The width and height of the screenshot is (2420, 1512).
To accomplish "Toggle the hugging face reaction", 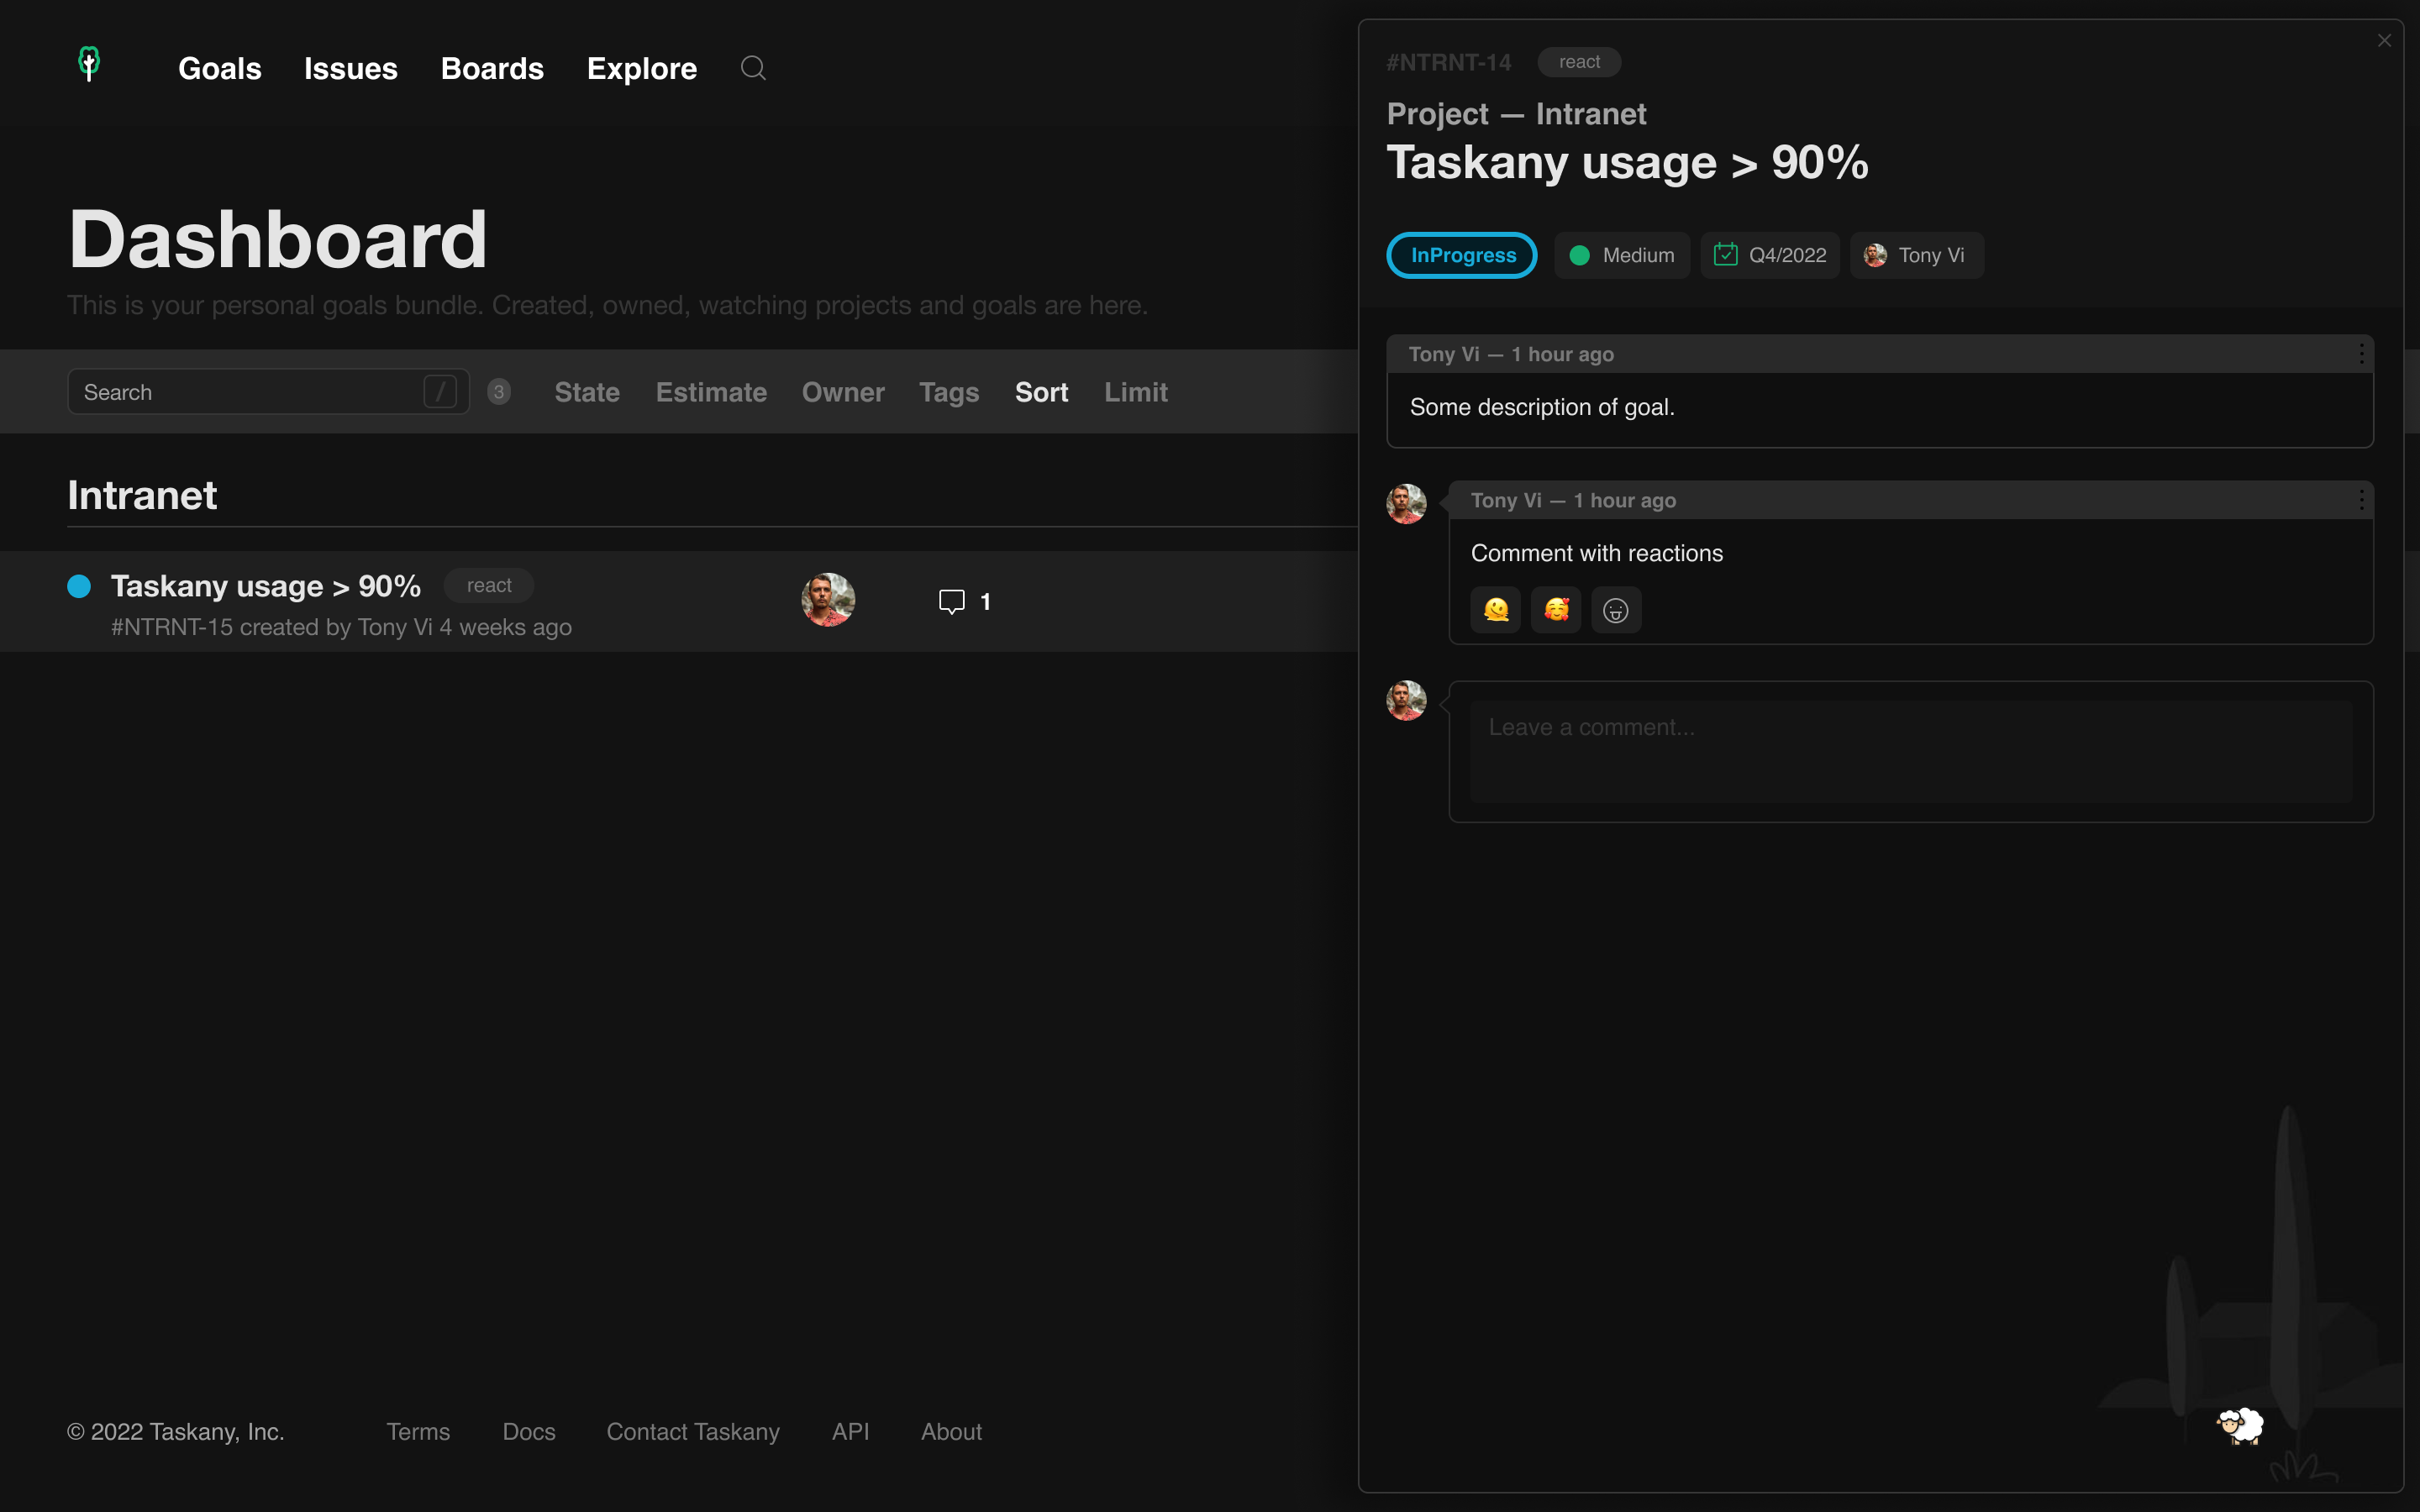I will [x=1495, y=609].
